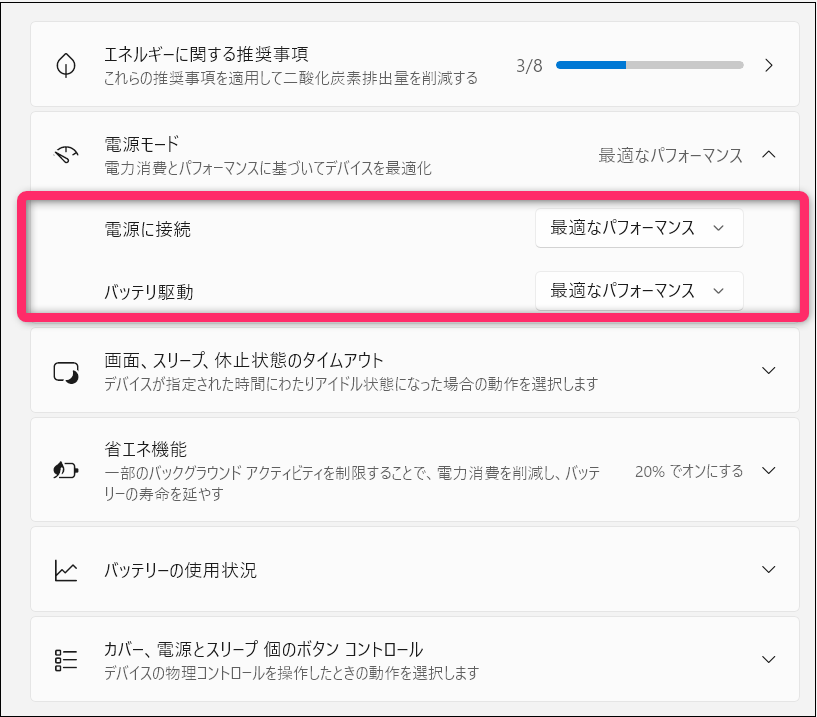
Task: Expand the screen, sleep, hibernate timeout section
Action: pos(768,370)
